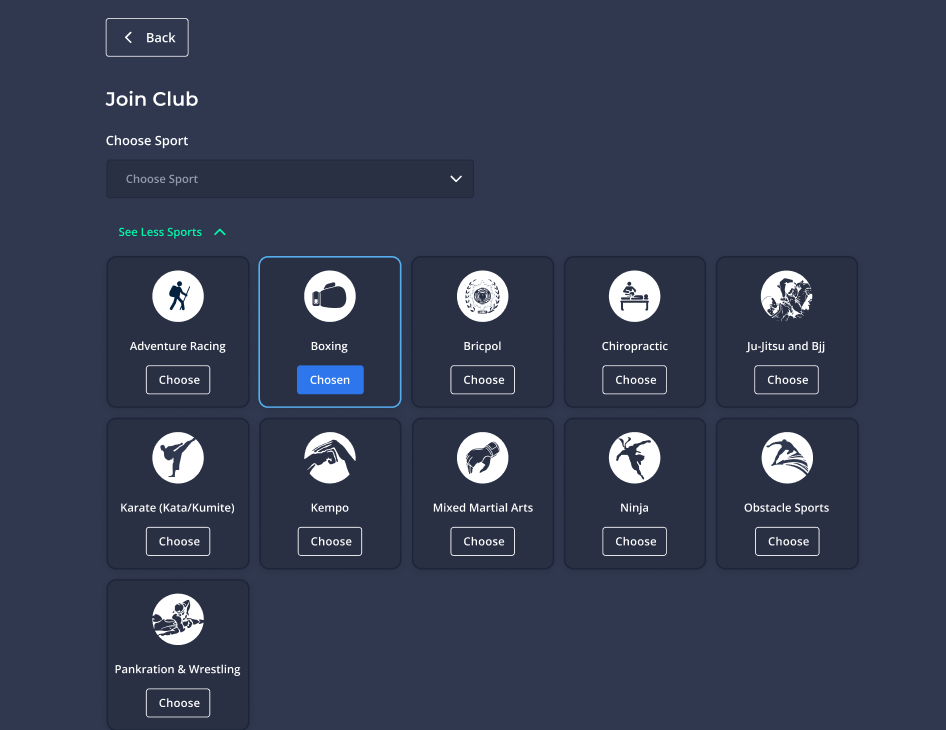The height and width of the screenshot is (730, 946).
Task: Click the Choose Sport field label
Action: (147, 141)
